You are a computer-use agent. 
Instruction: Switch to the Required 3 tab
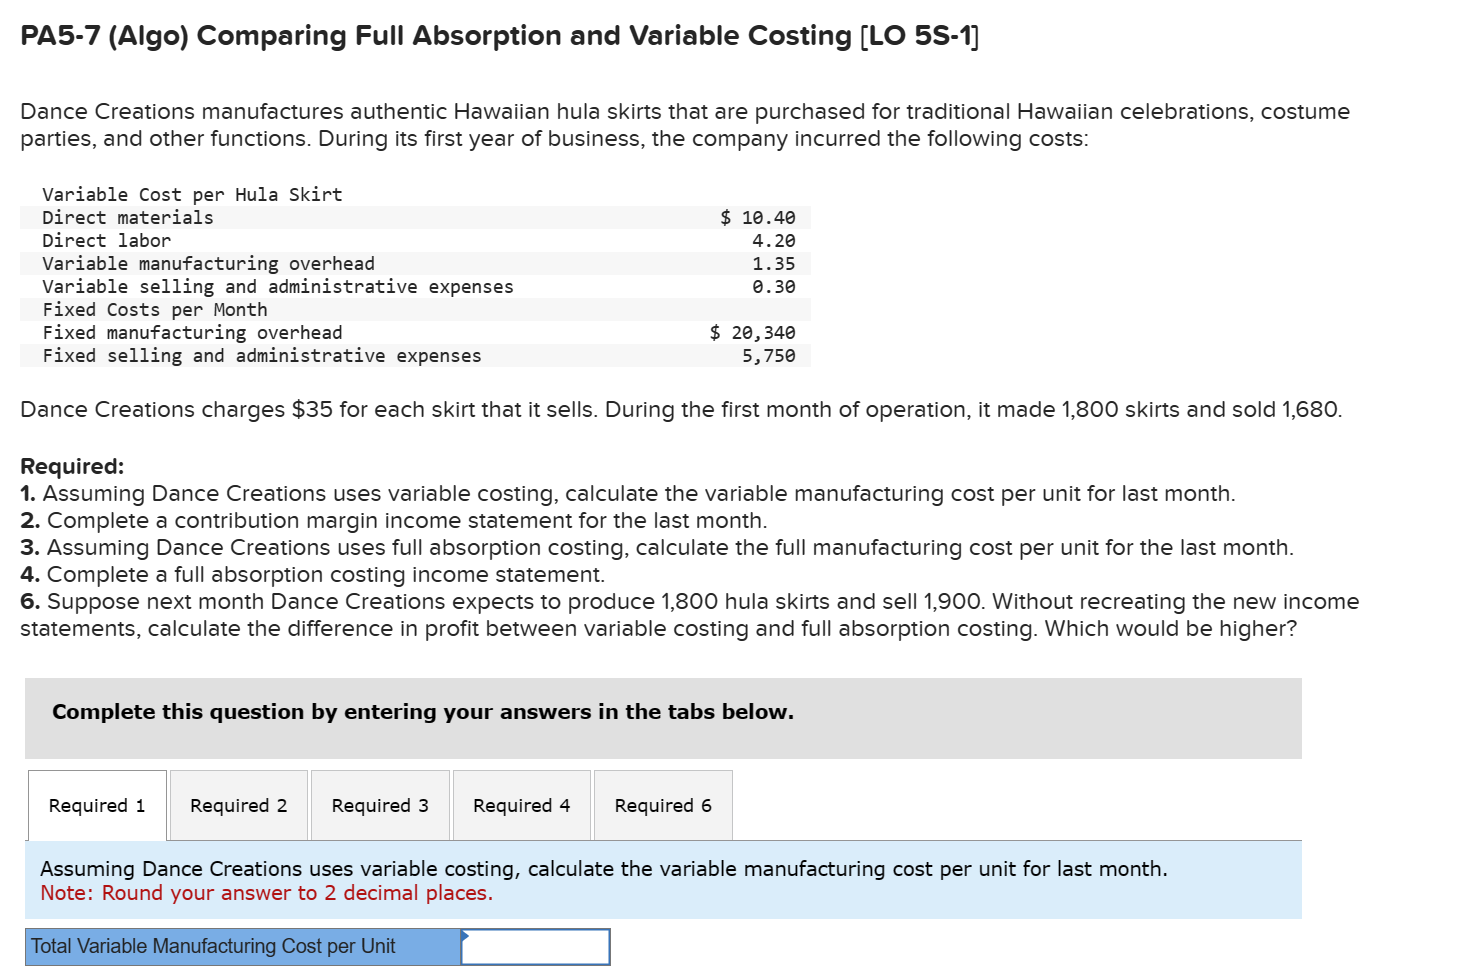point(380,805)
